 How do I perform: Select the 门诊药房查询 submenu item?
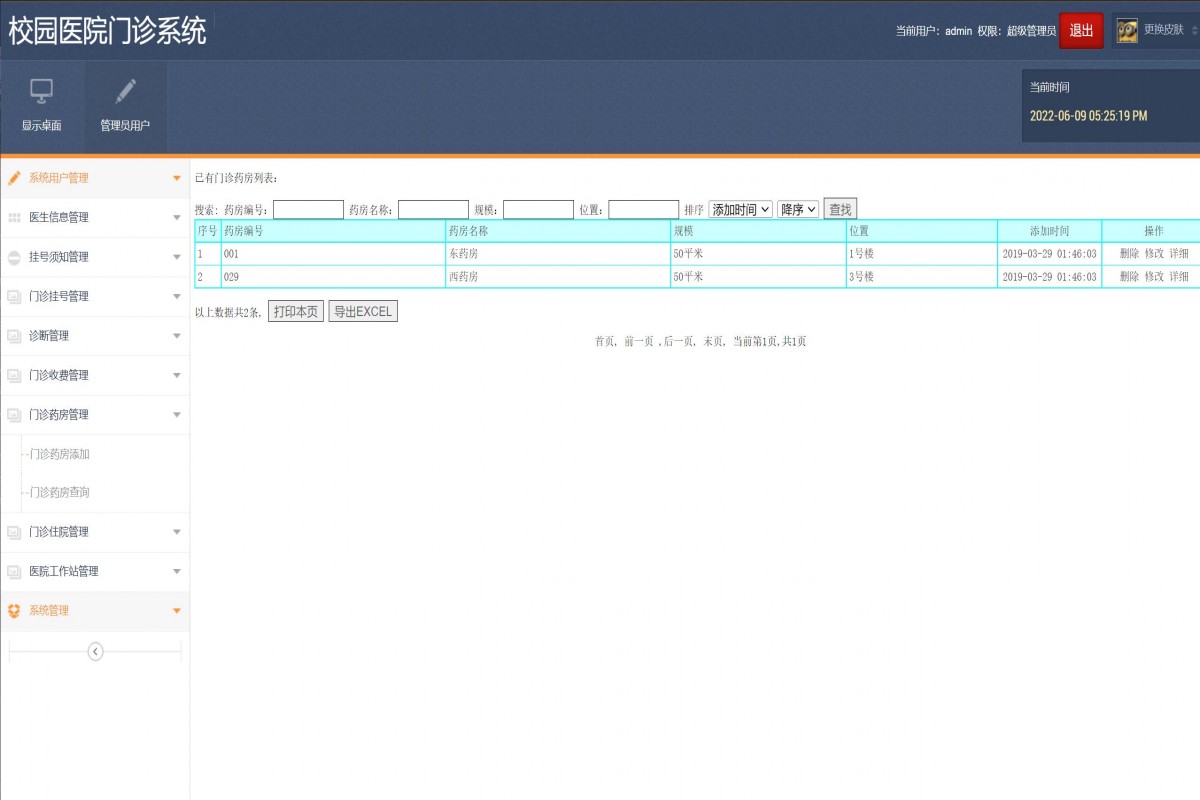coord(60,493)
